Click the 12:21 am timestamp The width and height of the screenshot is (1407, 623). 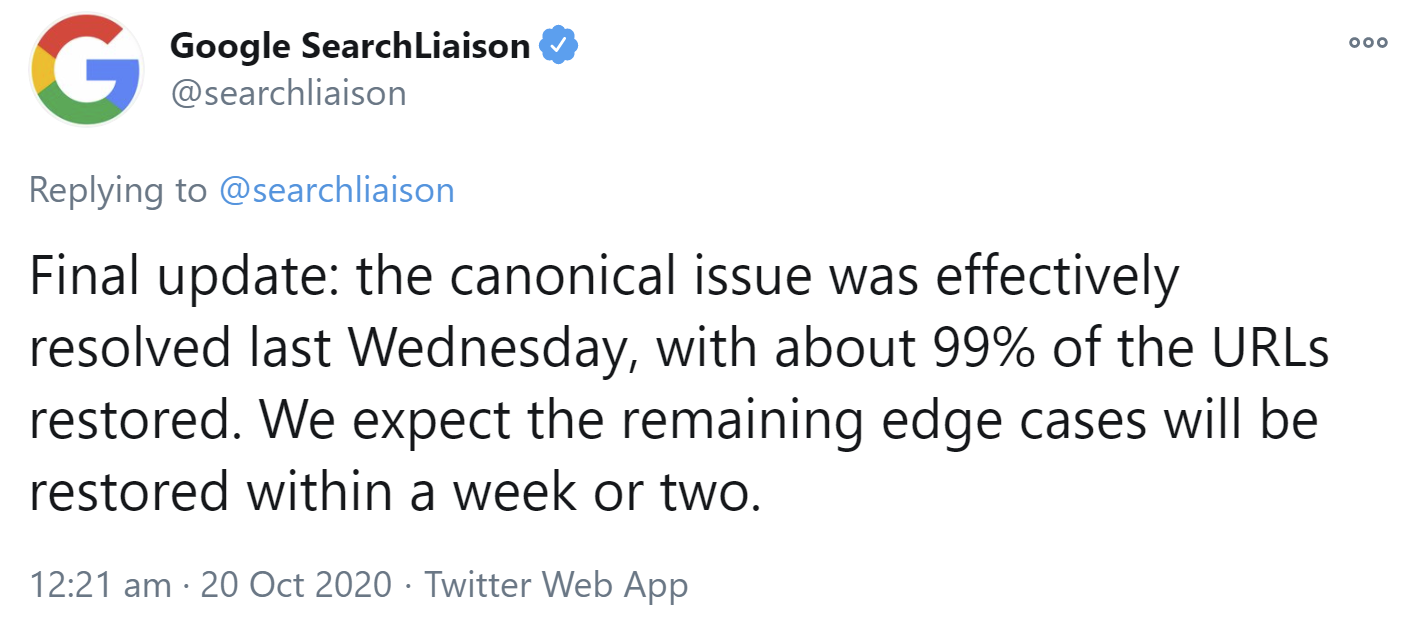(x=100, y=585)
